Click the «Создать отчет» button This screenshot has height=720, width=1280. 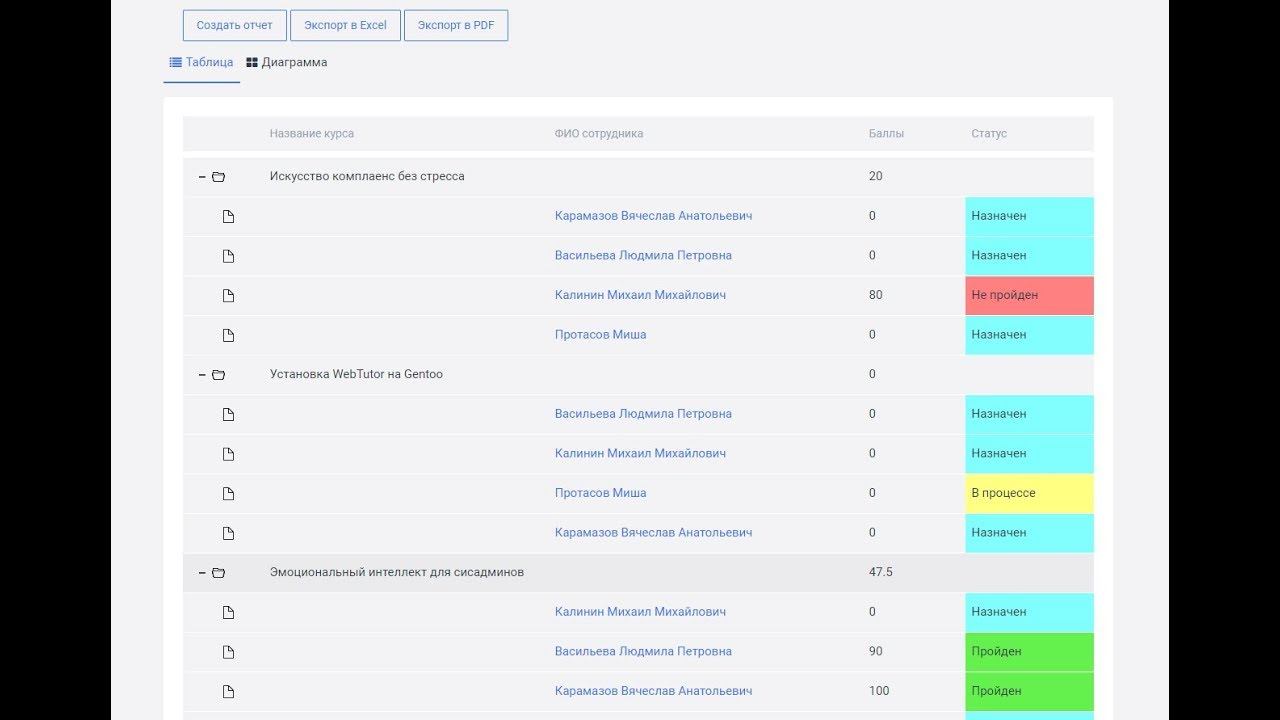(x=235, y=25)
